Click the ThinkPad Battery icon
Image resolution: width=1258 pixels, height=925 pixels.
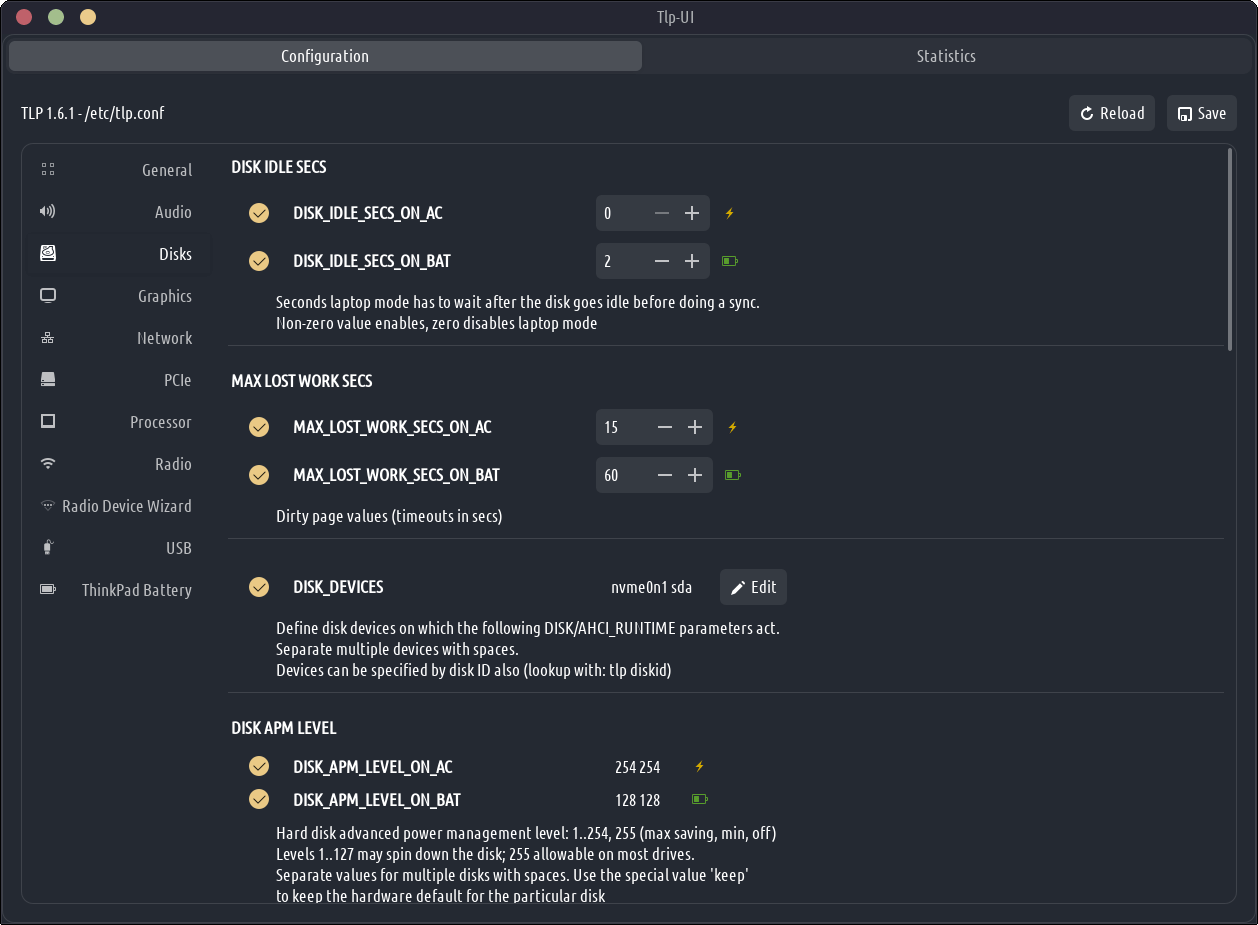click(48, 590)
